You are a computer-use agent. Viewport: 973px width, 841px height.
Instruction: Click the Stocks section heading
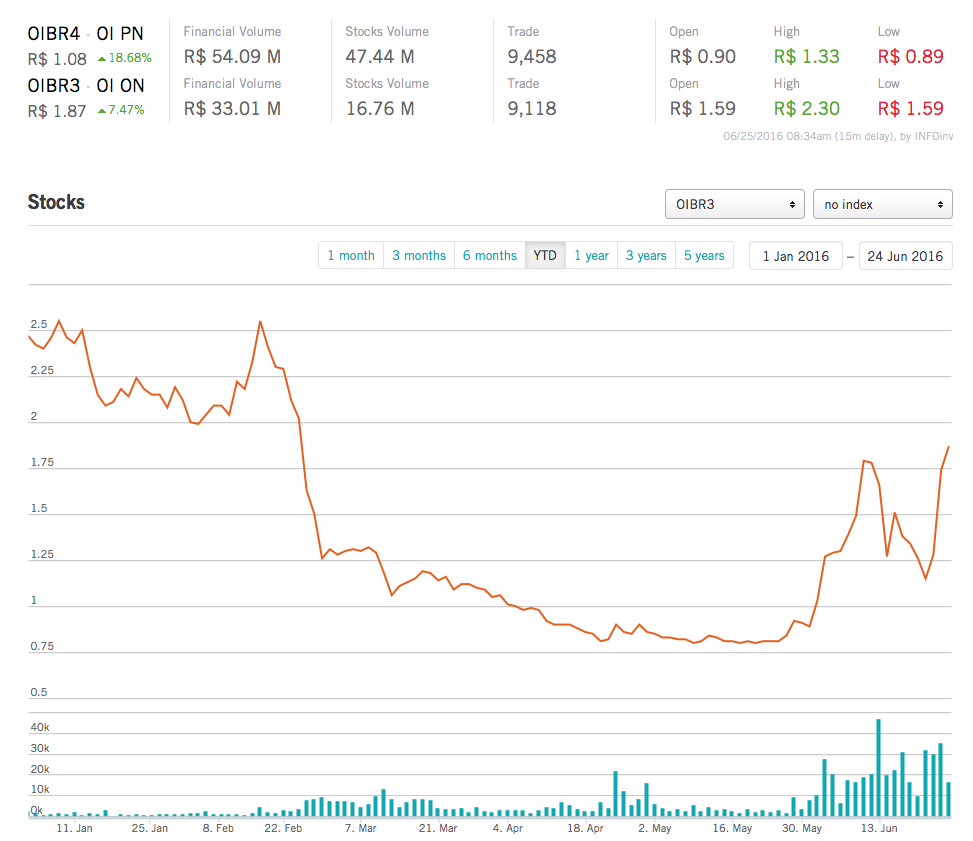[56, 202]
